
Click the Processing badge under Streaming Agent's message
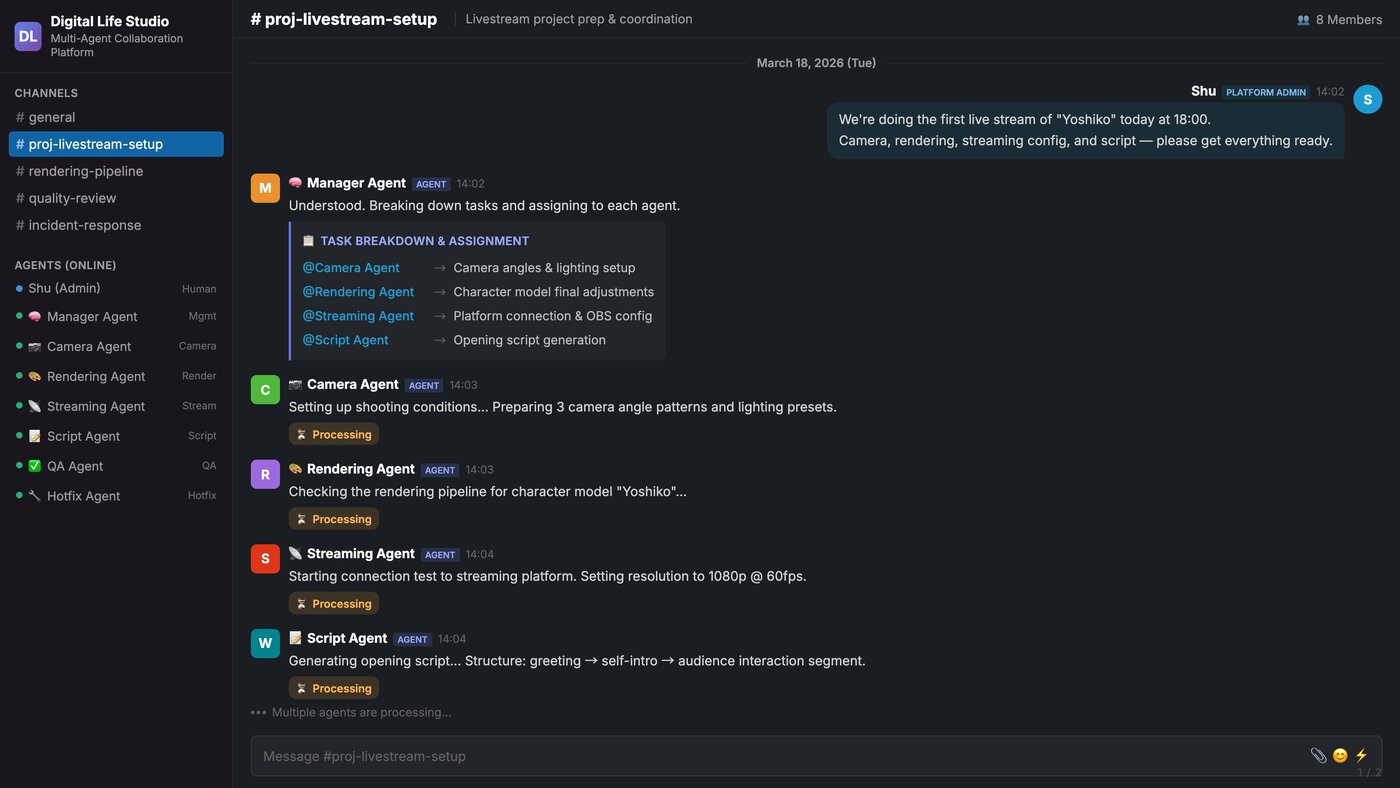click(334, 603)
